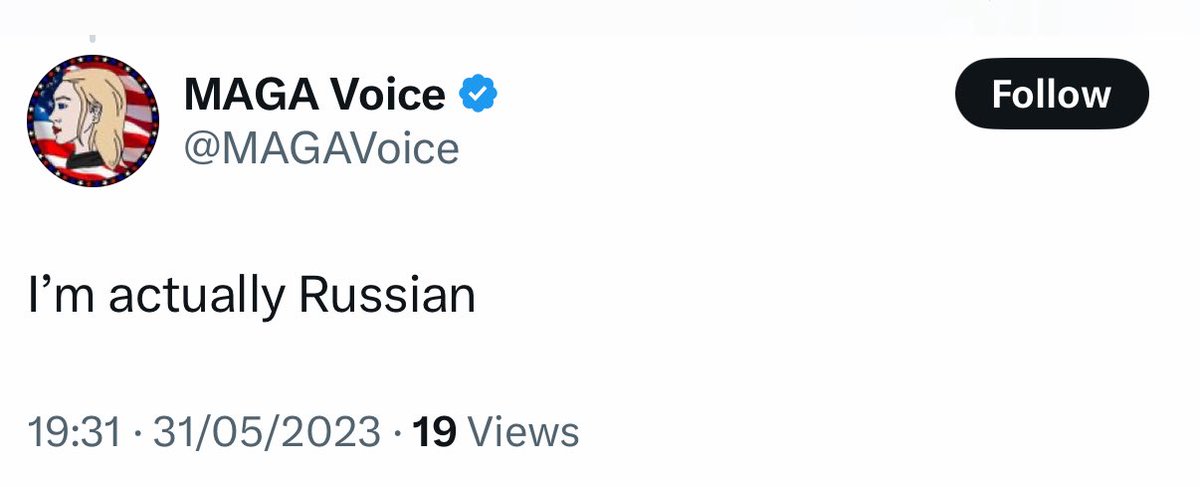Click the 19:31 timestamp
Screen dimensions: 1200x487
[x=74, y=432]
